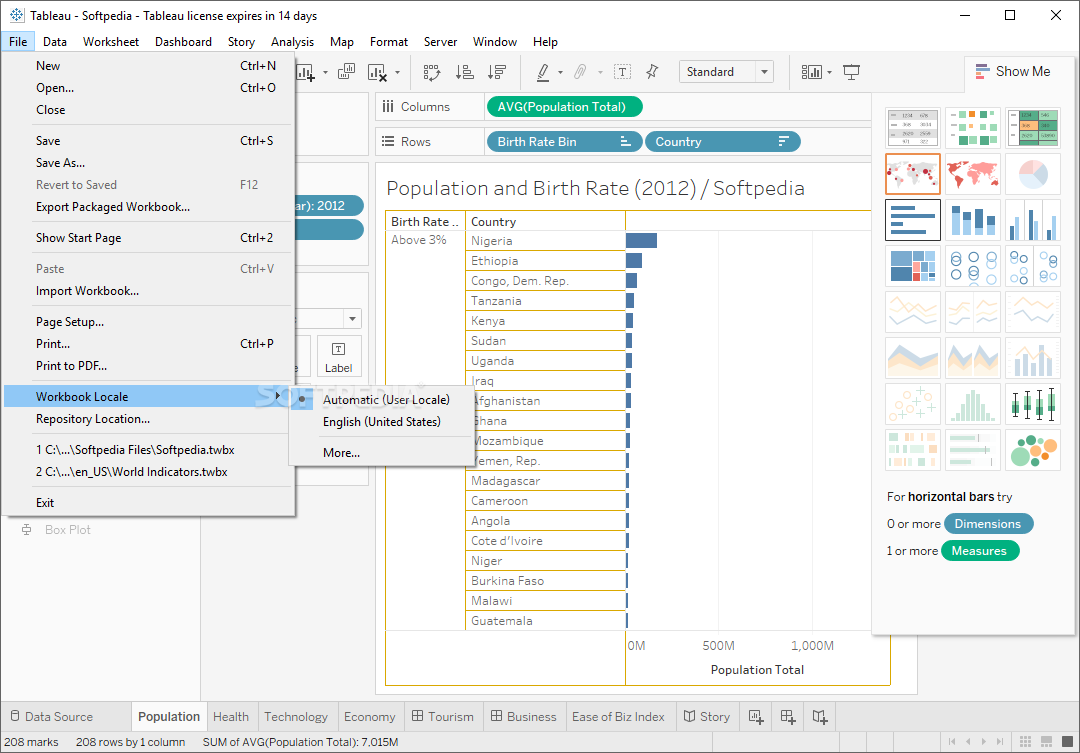Select the circle views chart type

coord(973,266)
